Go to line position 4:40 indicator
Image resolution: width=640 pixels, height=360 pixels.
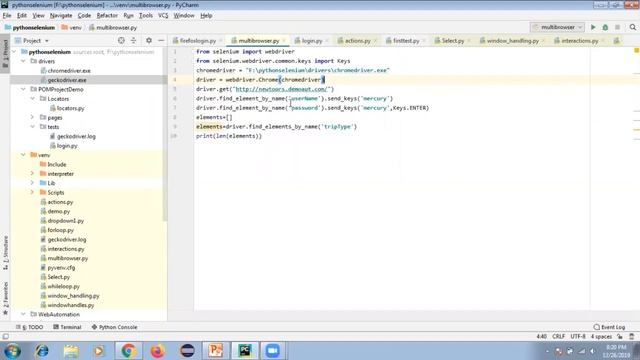coord(541,337)
